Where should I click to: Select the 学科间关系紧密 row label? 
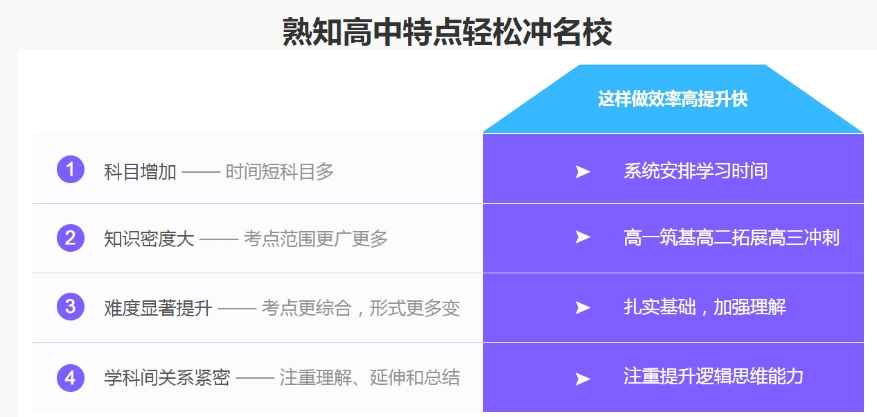click(167, 378)
